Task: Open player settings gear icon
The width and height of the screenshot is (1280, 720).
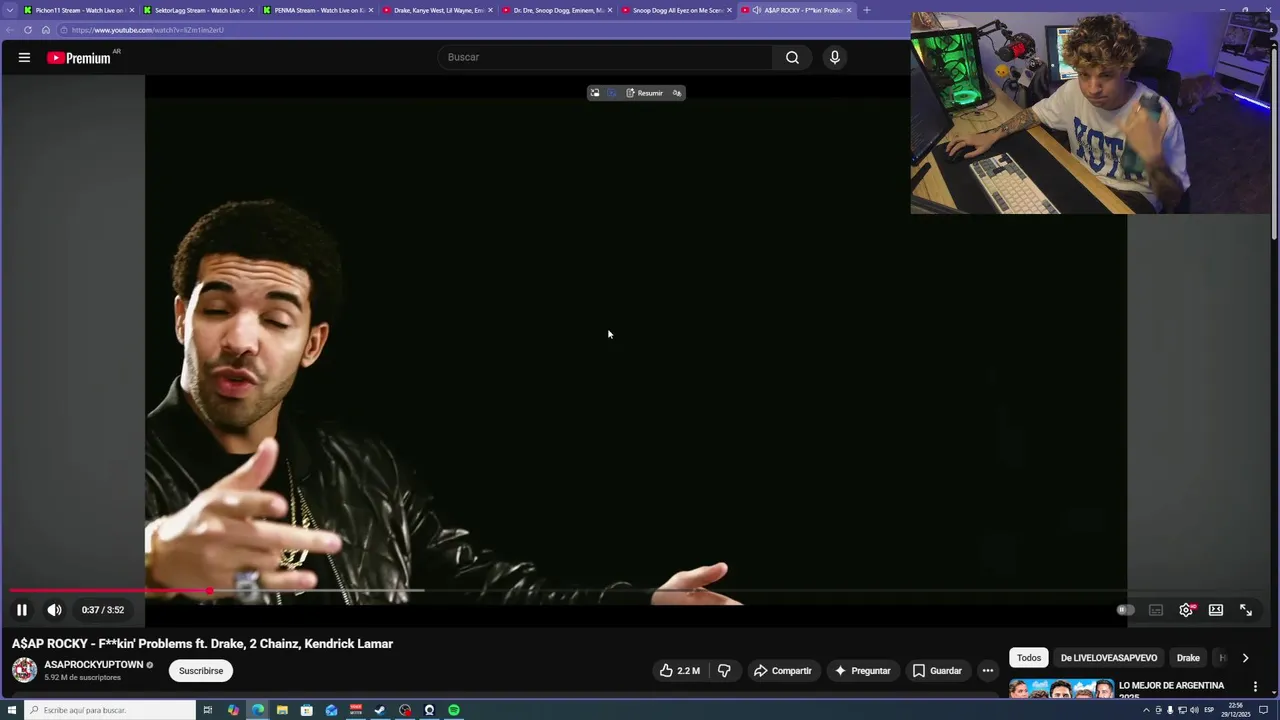Action: tap(1186, 610)
